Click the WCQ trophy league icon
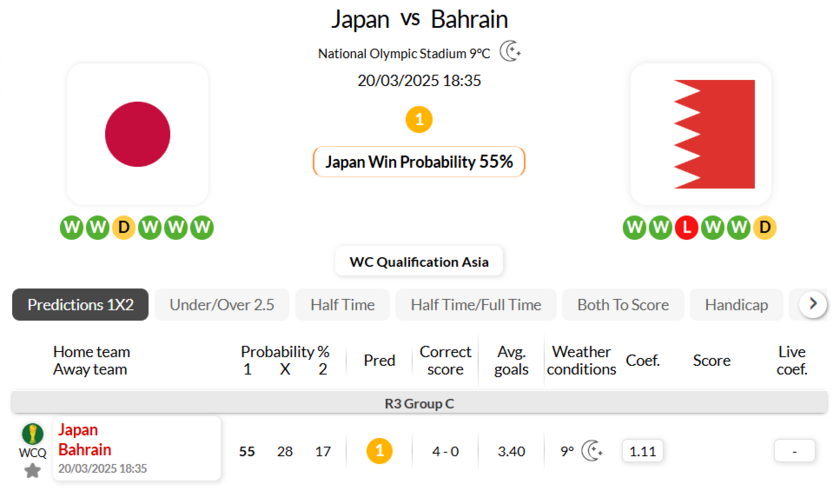The image size is (840, 504). point(32,434)
